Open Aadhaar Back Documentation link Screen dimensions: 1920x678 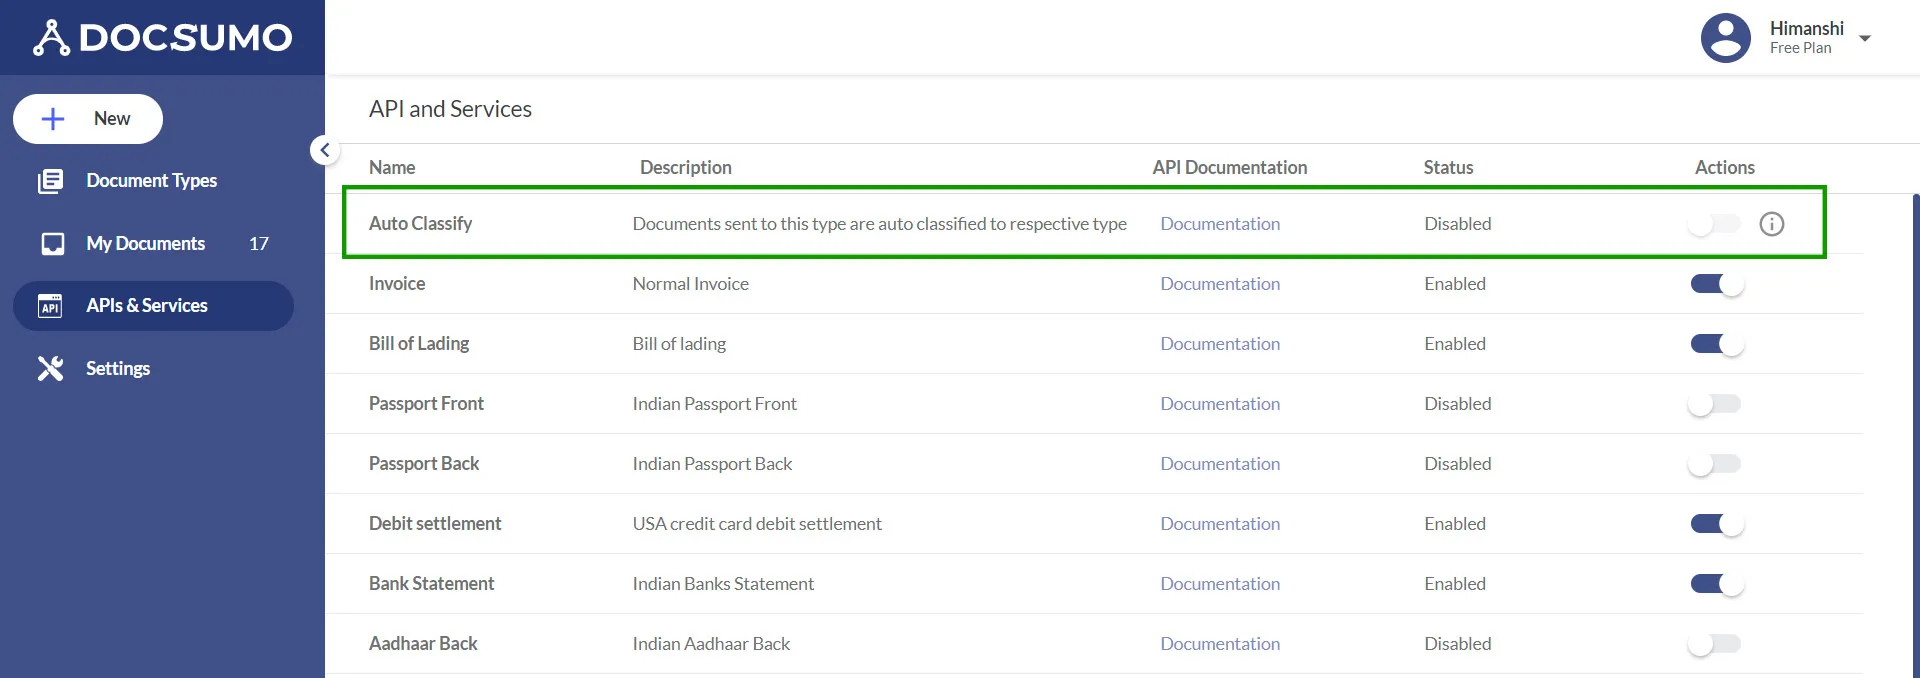click(1220, 644)
